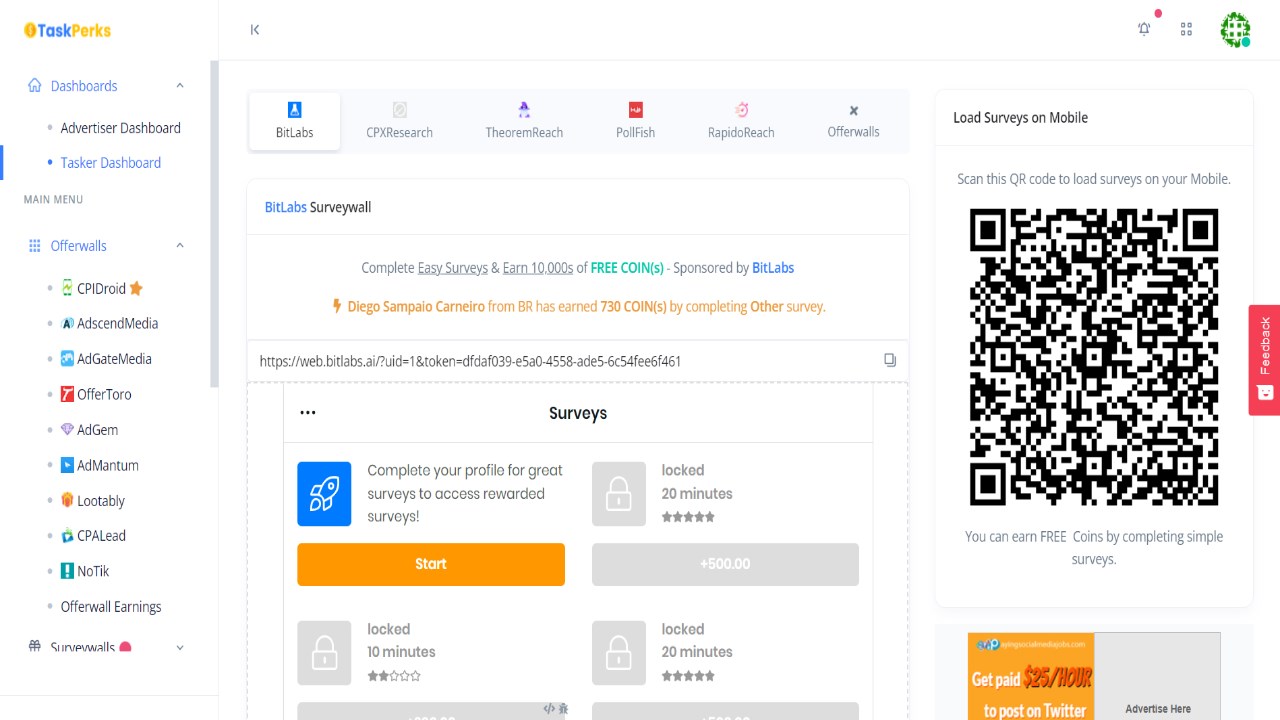Collapse the Dashboards section
The width and height of the screenshot is (1280, 720).
click(179, 85)
